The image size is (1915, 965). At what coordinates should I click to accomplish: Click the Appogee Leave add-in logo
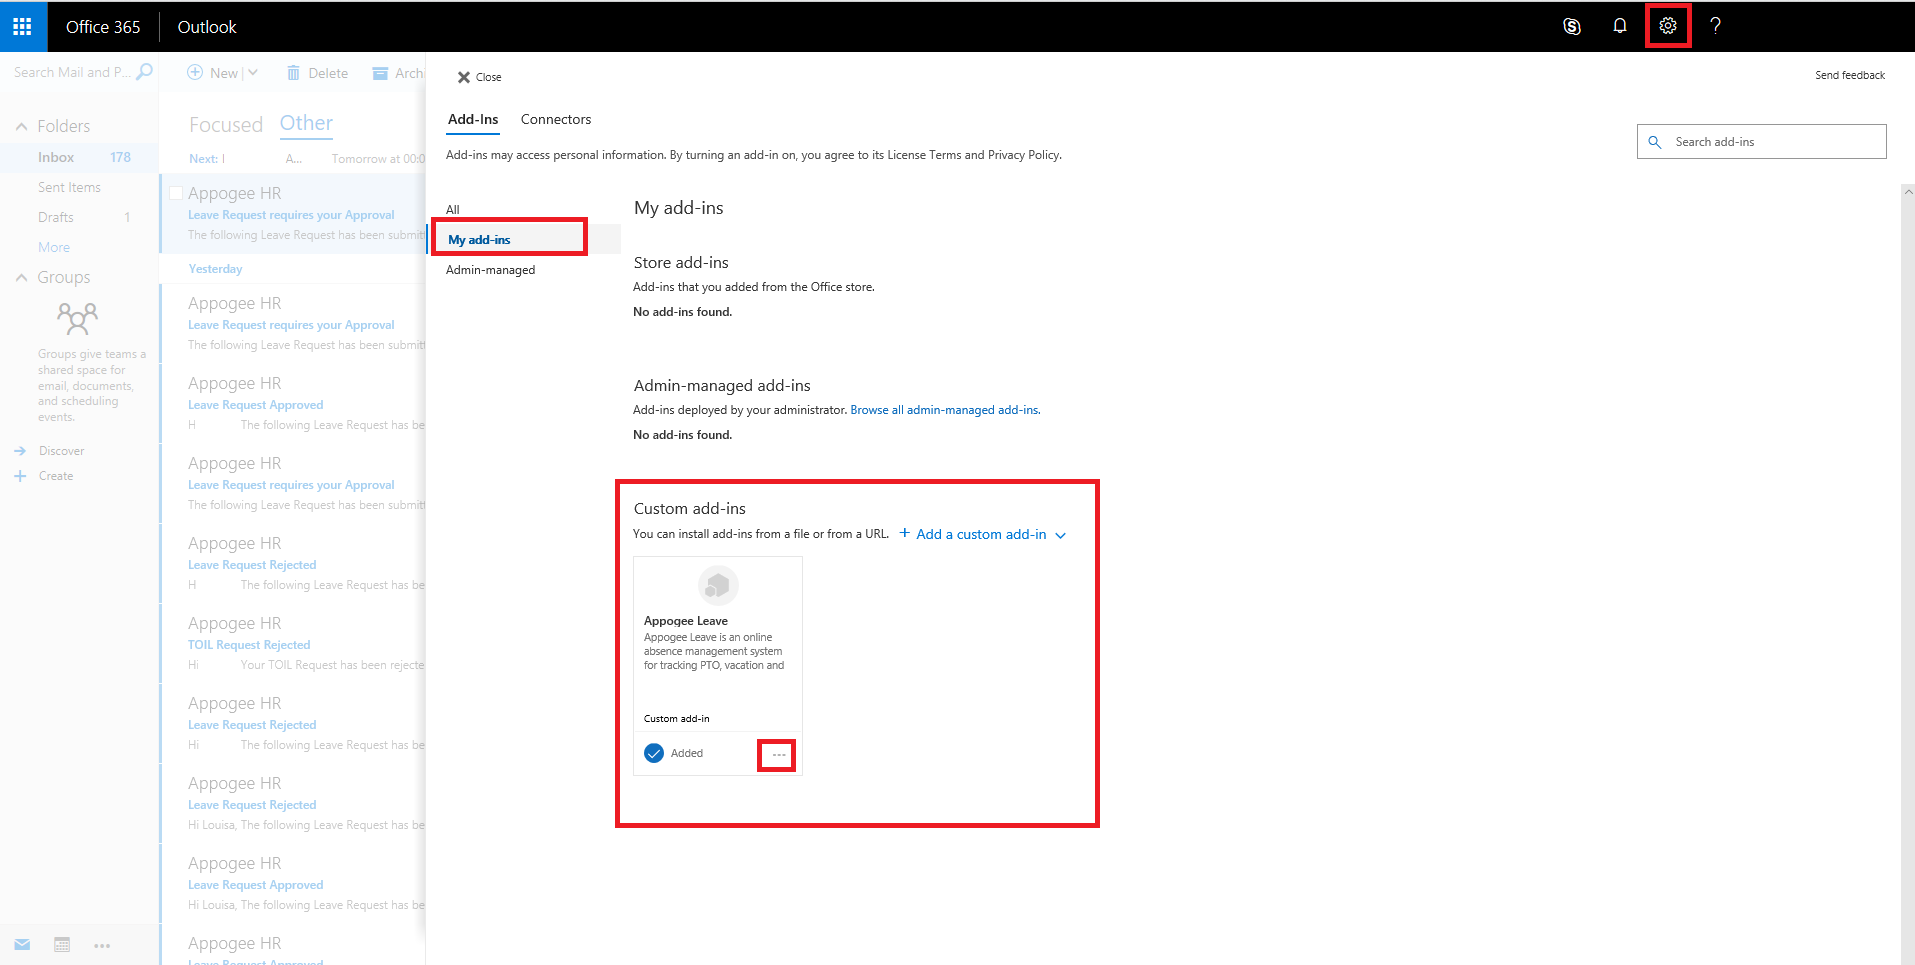coord(718,586)
